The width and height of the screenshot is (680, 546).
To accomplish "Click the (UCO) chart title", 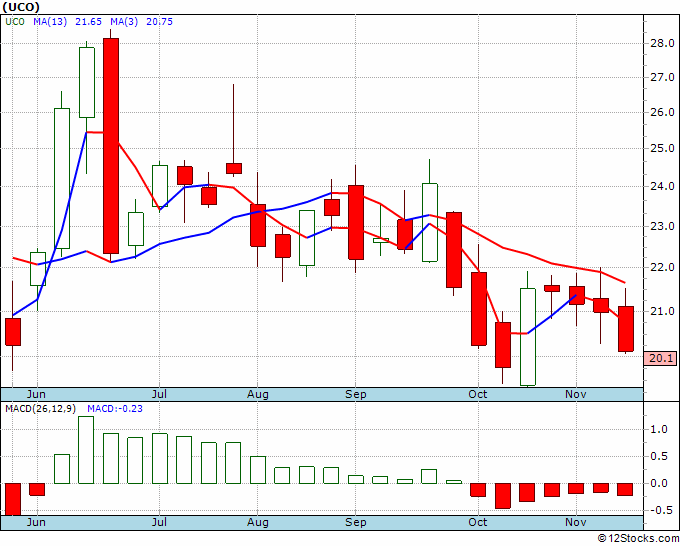I will coord(21,7).
